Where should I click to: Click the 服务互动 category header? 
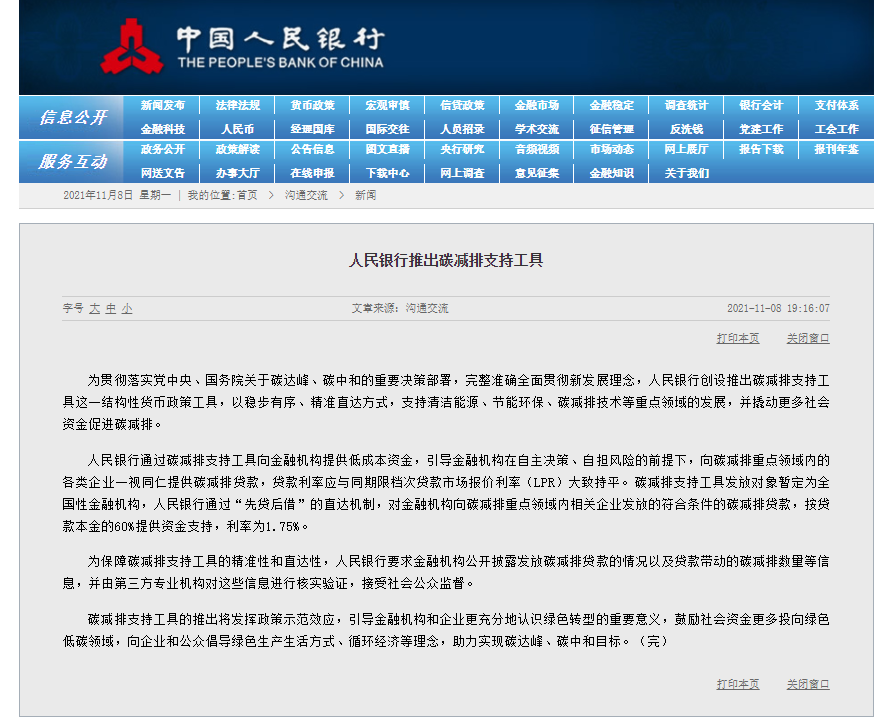pos(73,162)
